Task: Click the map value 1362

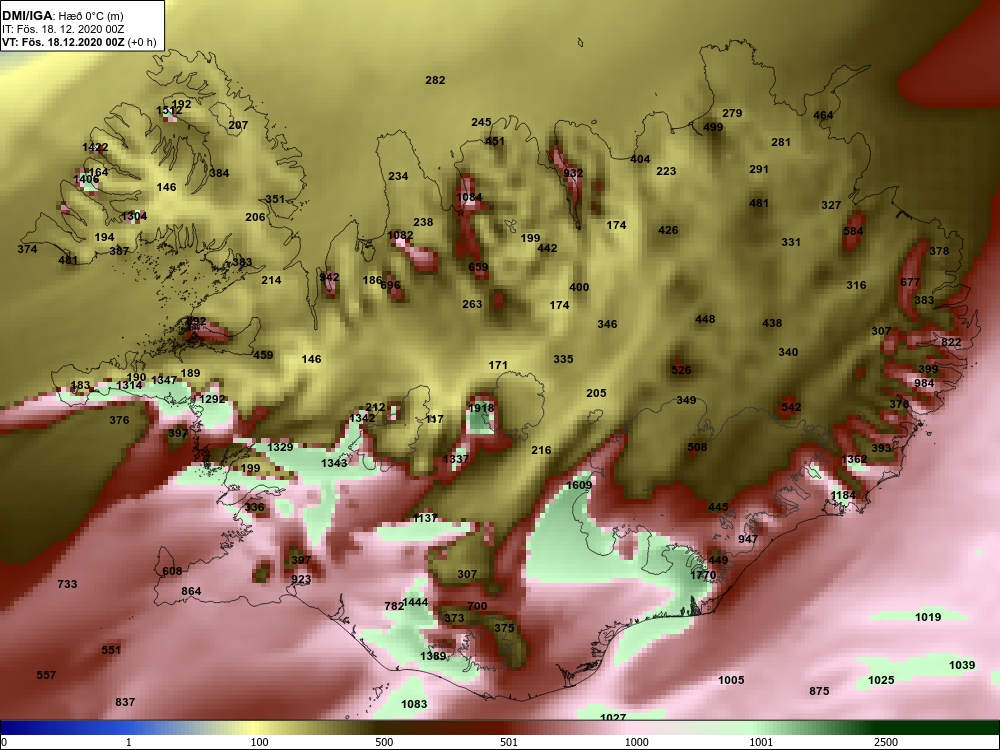Action: [854, 459]
